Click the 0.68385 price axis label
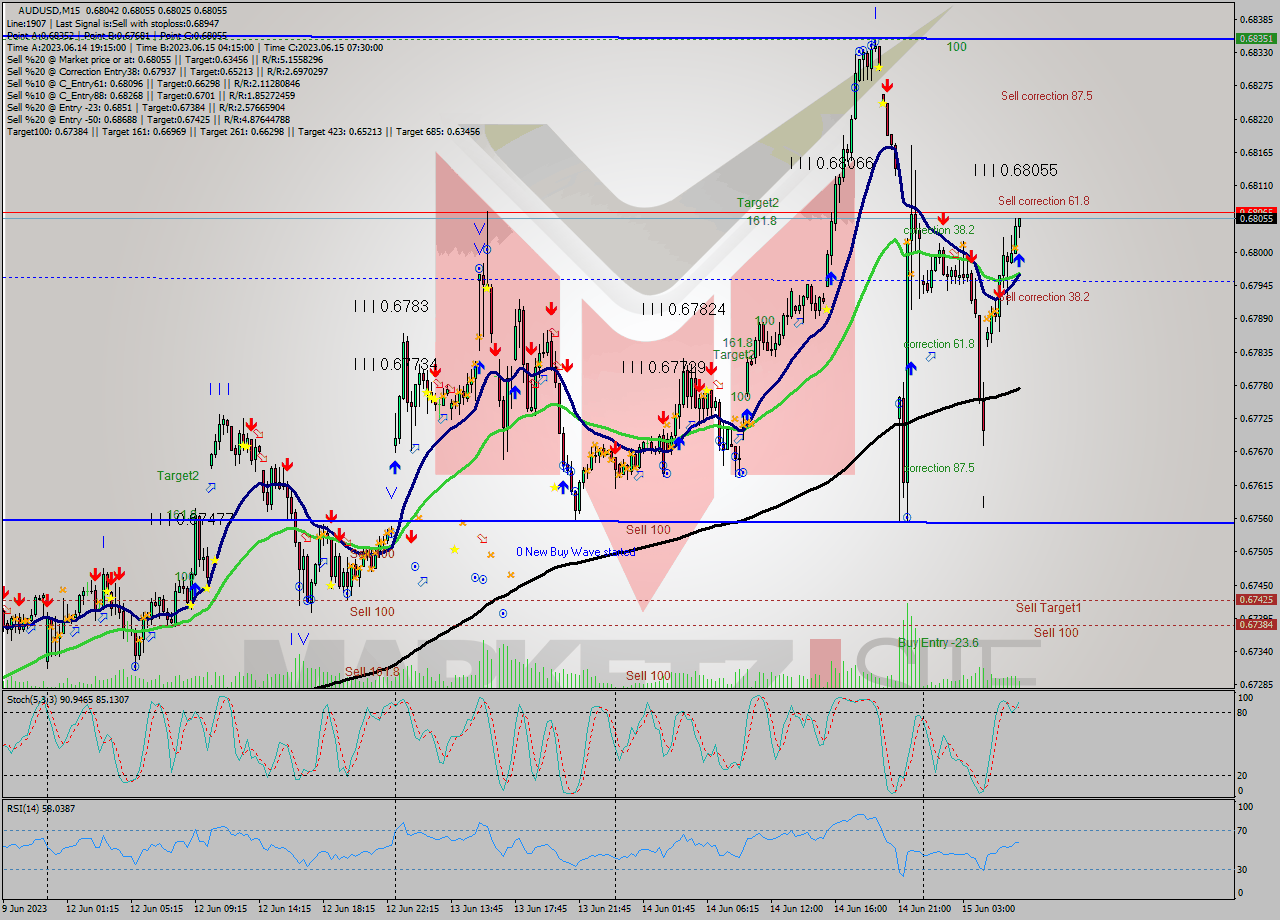Image resolution: width=1280 pixels, height=920 pixels. click(1256, 19)
